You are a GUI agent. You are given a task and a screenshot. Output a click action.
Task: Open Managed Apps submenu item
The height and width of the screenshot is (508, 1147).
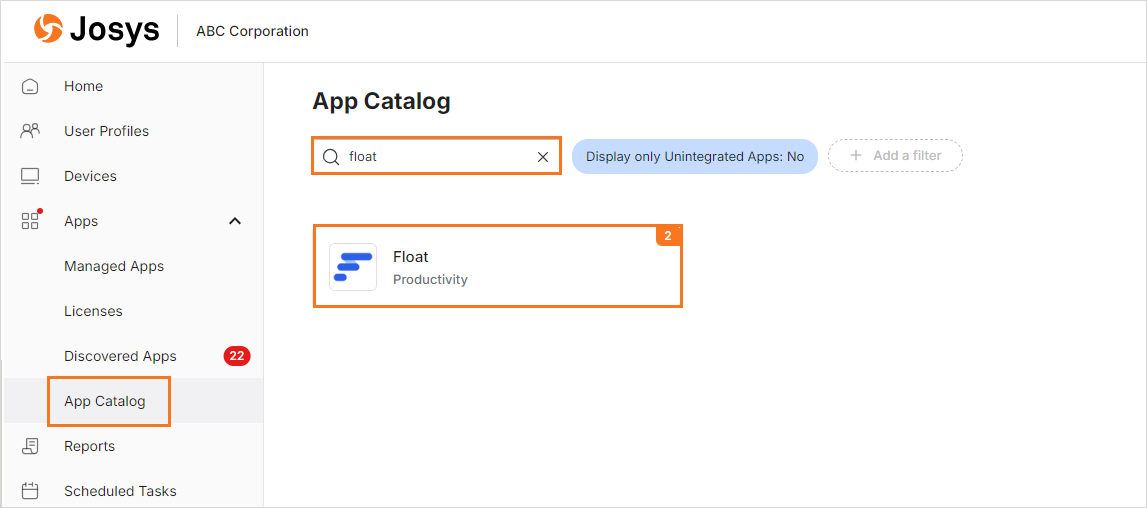click(x=114, y=266)
